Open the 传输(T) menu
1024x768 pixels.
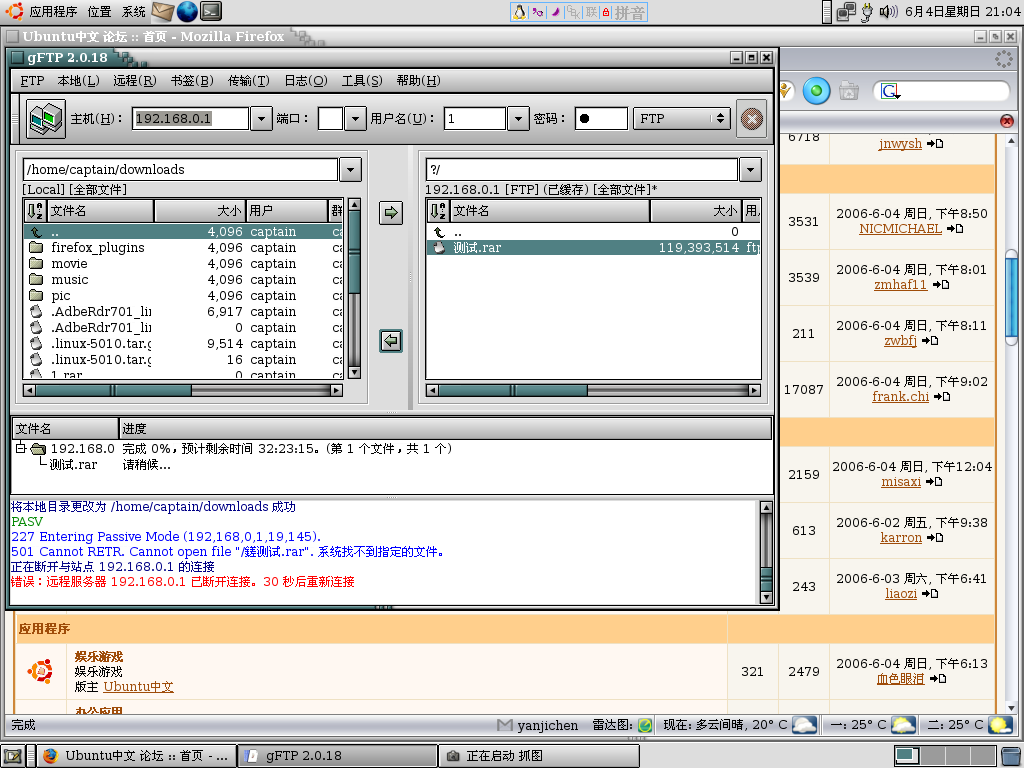(x=249, y=80)
